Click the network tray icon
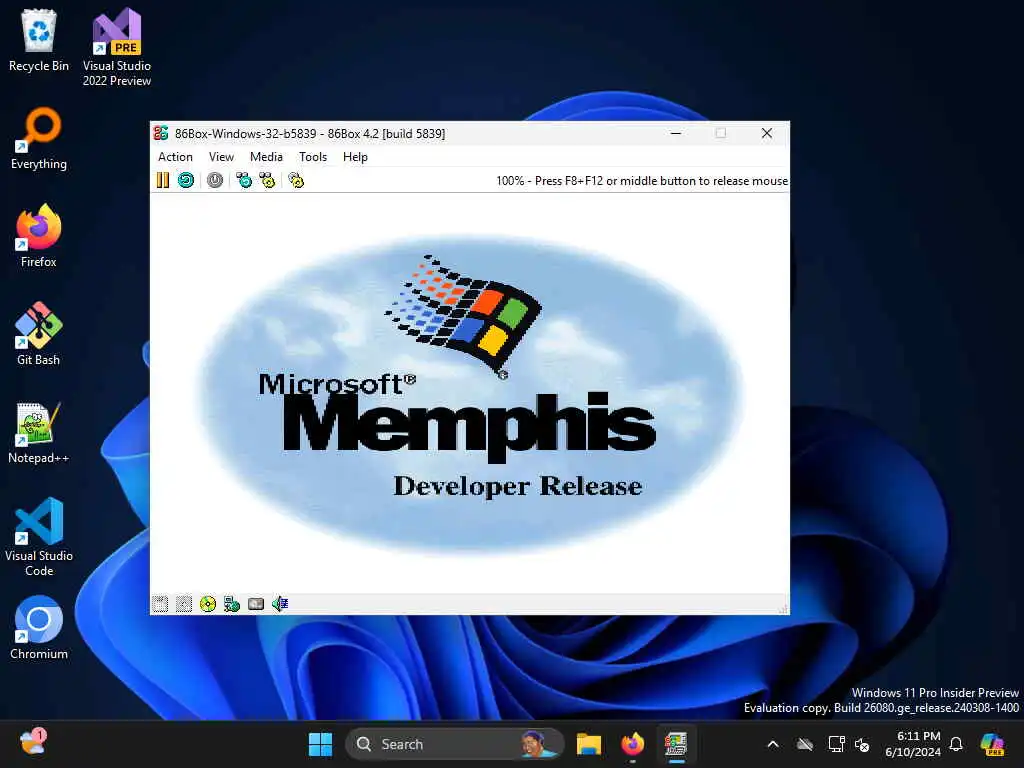Screen dimensions: 1024x768 click(836, 744)
